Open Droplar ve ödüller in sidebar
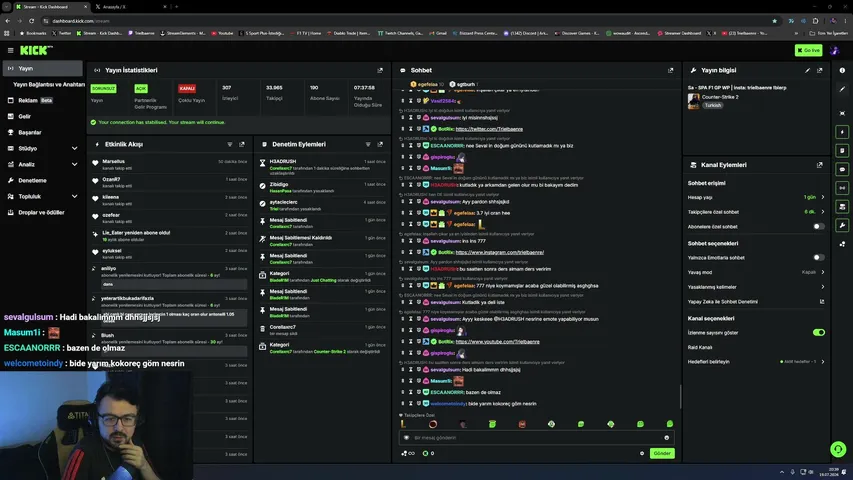The image size is (853, 480). coord(42,212)
